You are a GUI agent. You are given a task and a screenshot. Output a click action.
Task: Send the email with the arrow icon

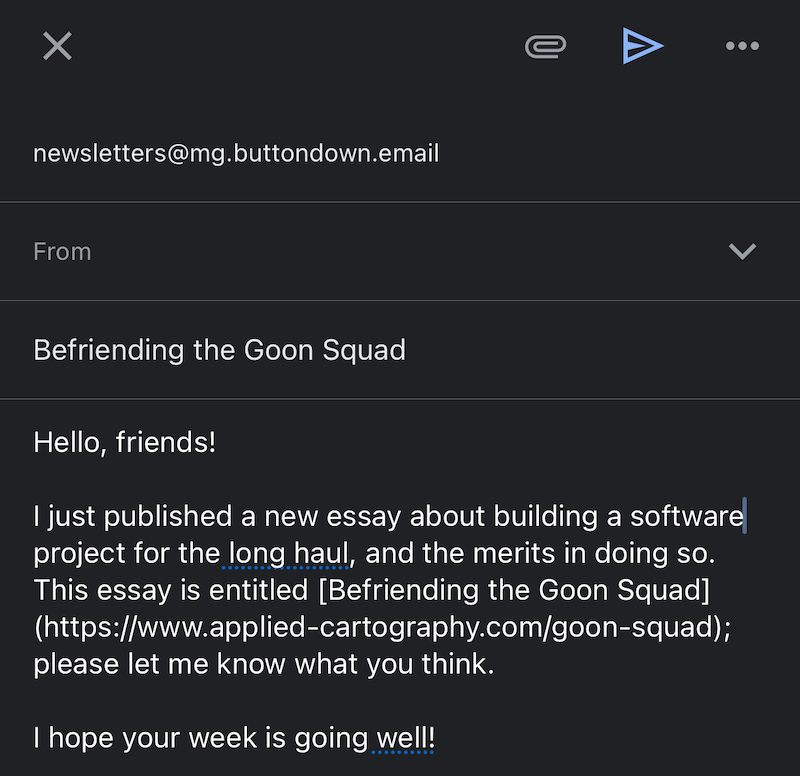642,46
